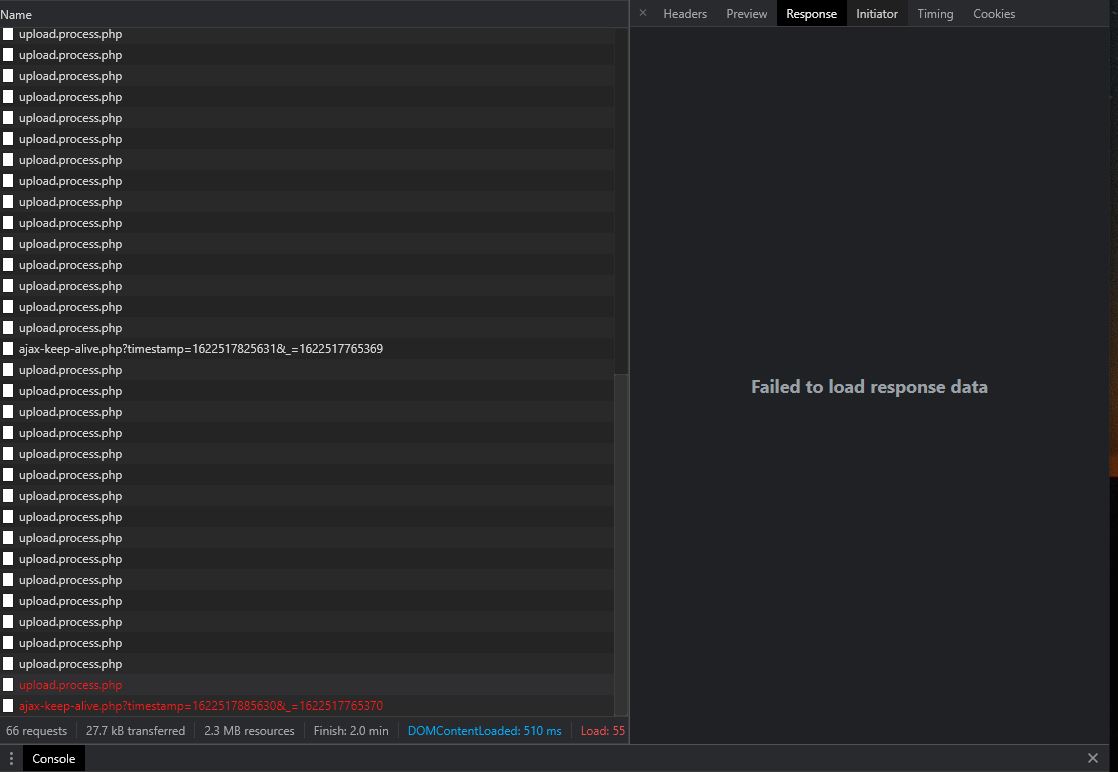The image size is (1118, 772).
Task: Switch to the Console drawer tab
Action: [52, 758]
